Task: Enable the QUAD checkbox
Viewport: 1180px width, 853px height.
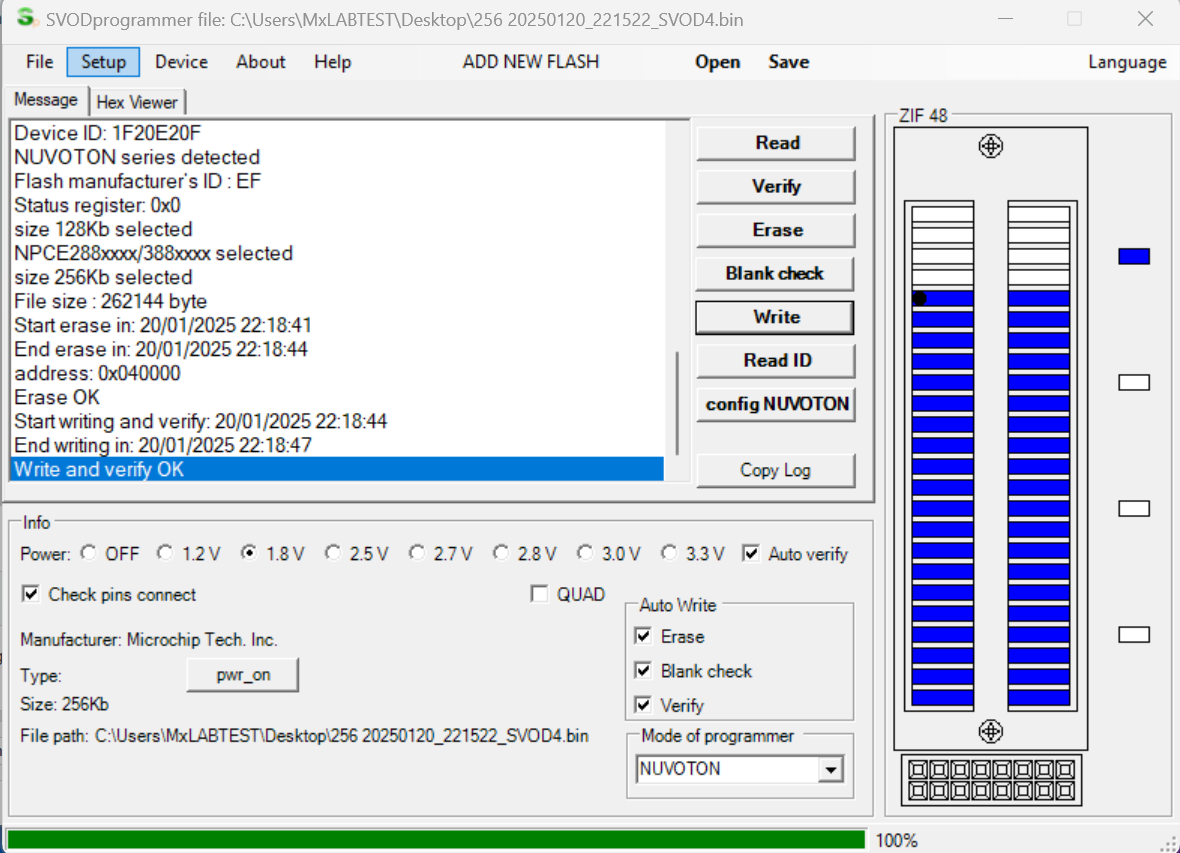Action: click(540, 594)
